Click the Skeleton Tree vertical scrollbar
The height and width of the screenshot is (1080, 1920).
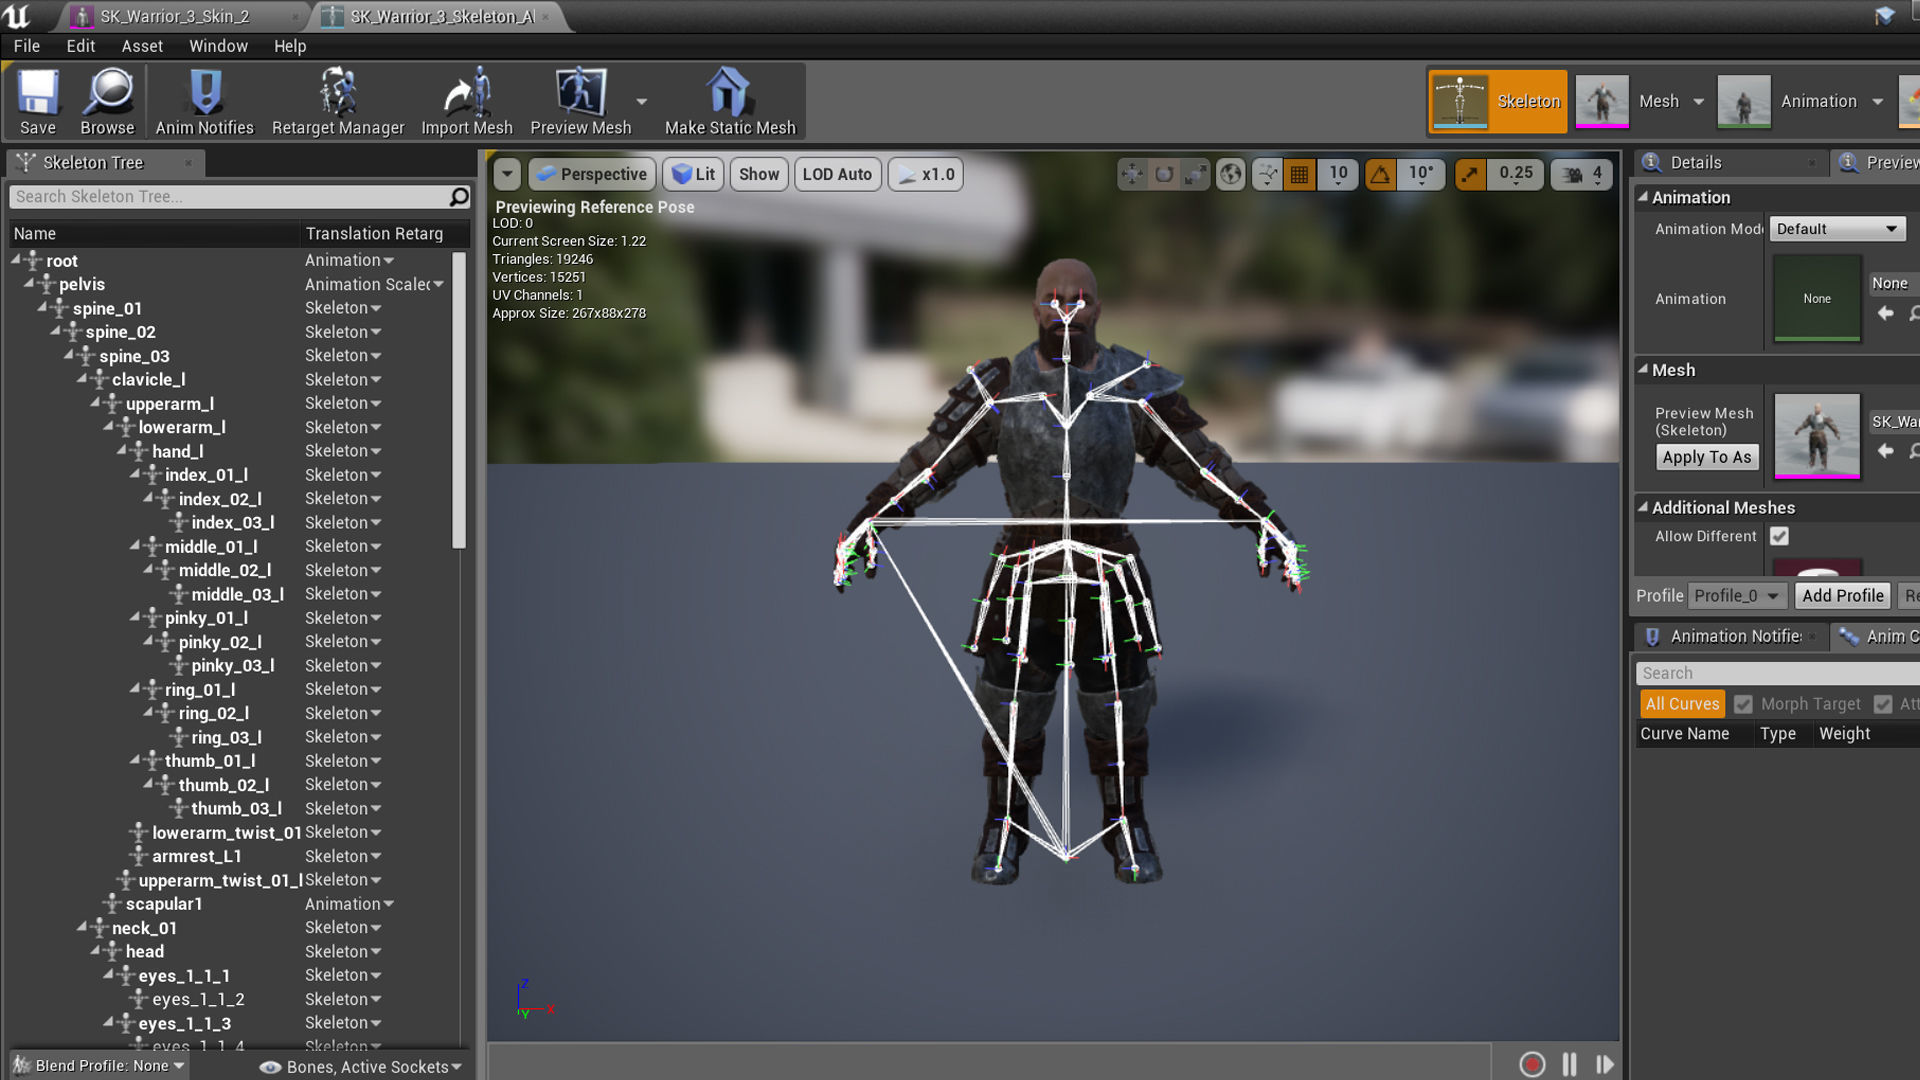pos(459,400)
